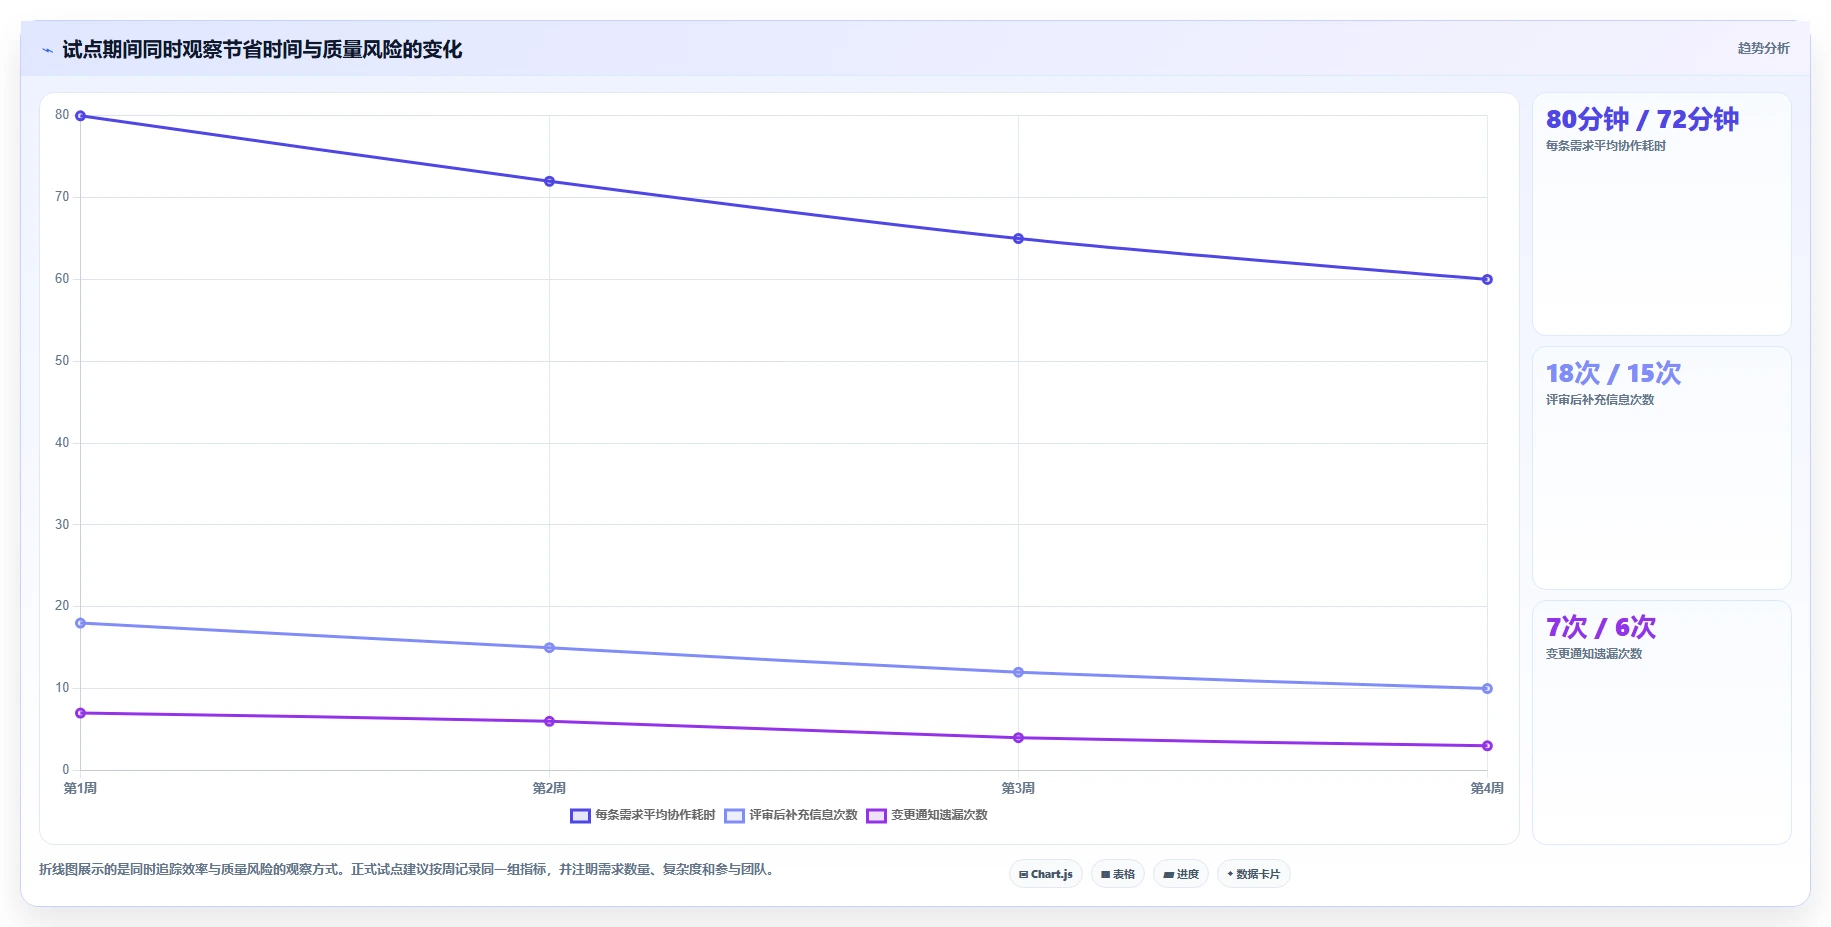Image resolution: width=1831 pixels, height=927 pixels.
Task: Click the 评审后补充信息次数 caption in the stat card
Action: [x=1600, y=400]
